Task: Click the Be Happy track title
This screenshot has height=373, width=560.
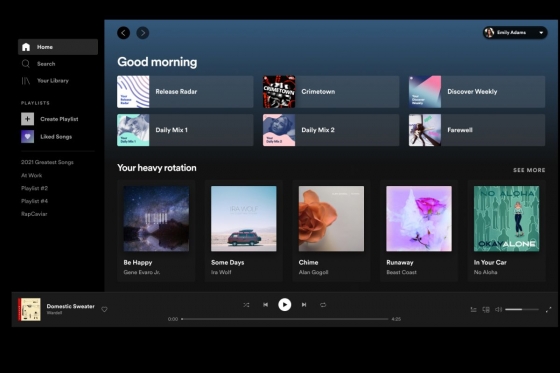Action: coord(138,263)
